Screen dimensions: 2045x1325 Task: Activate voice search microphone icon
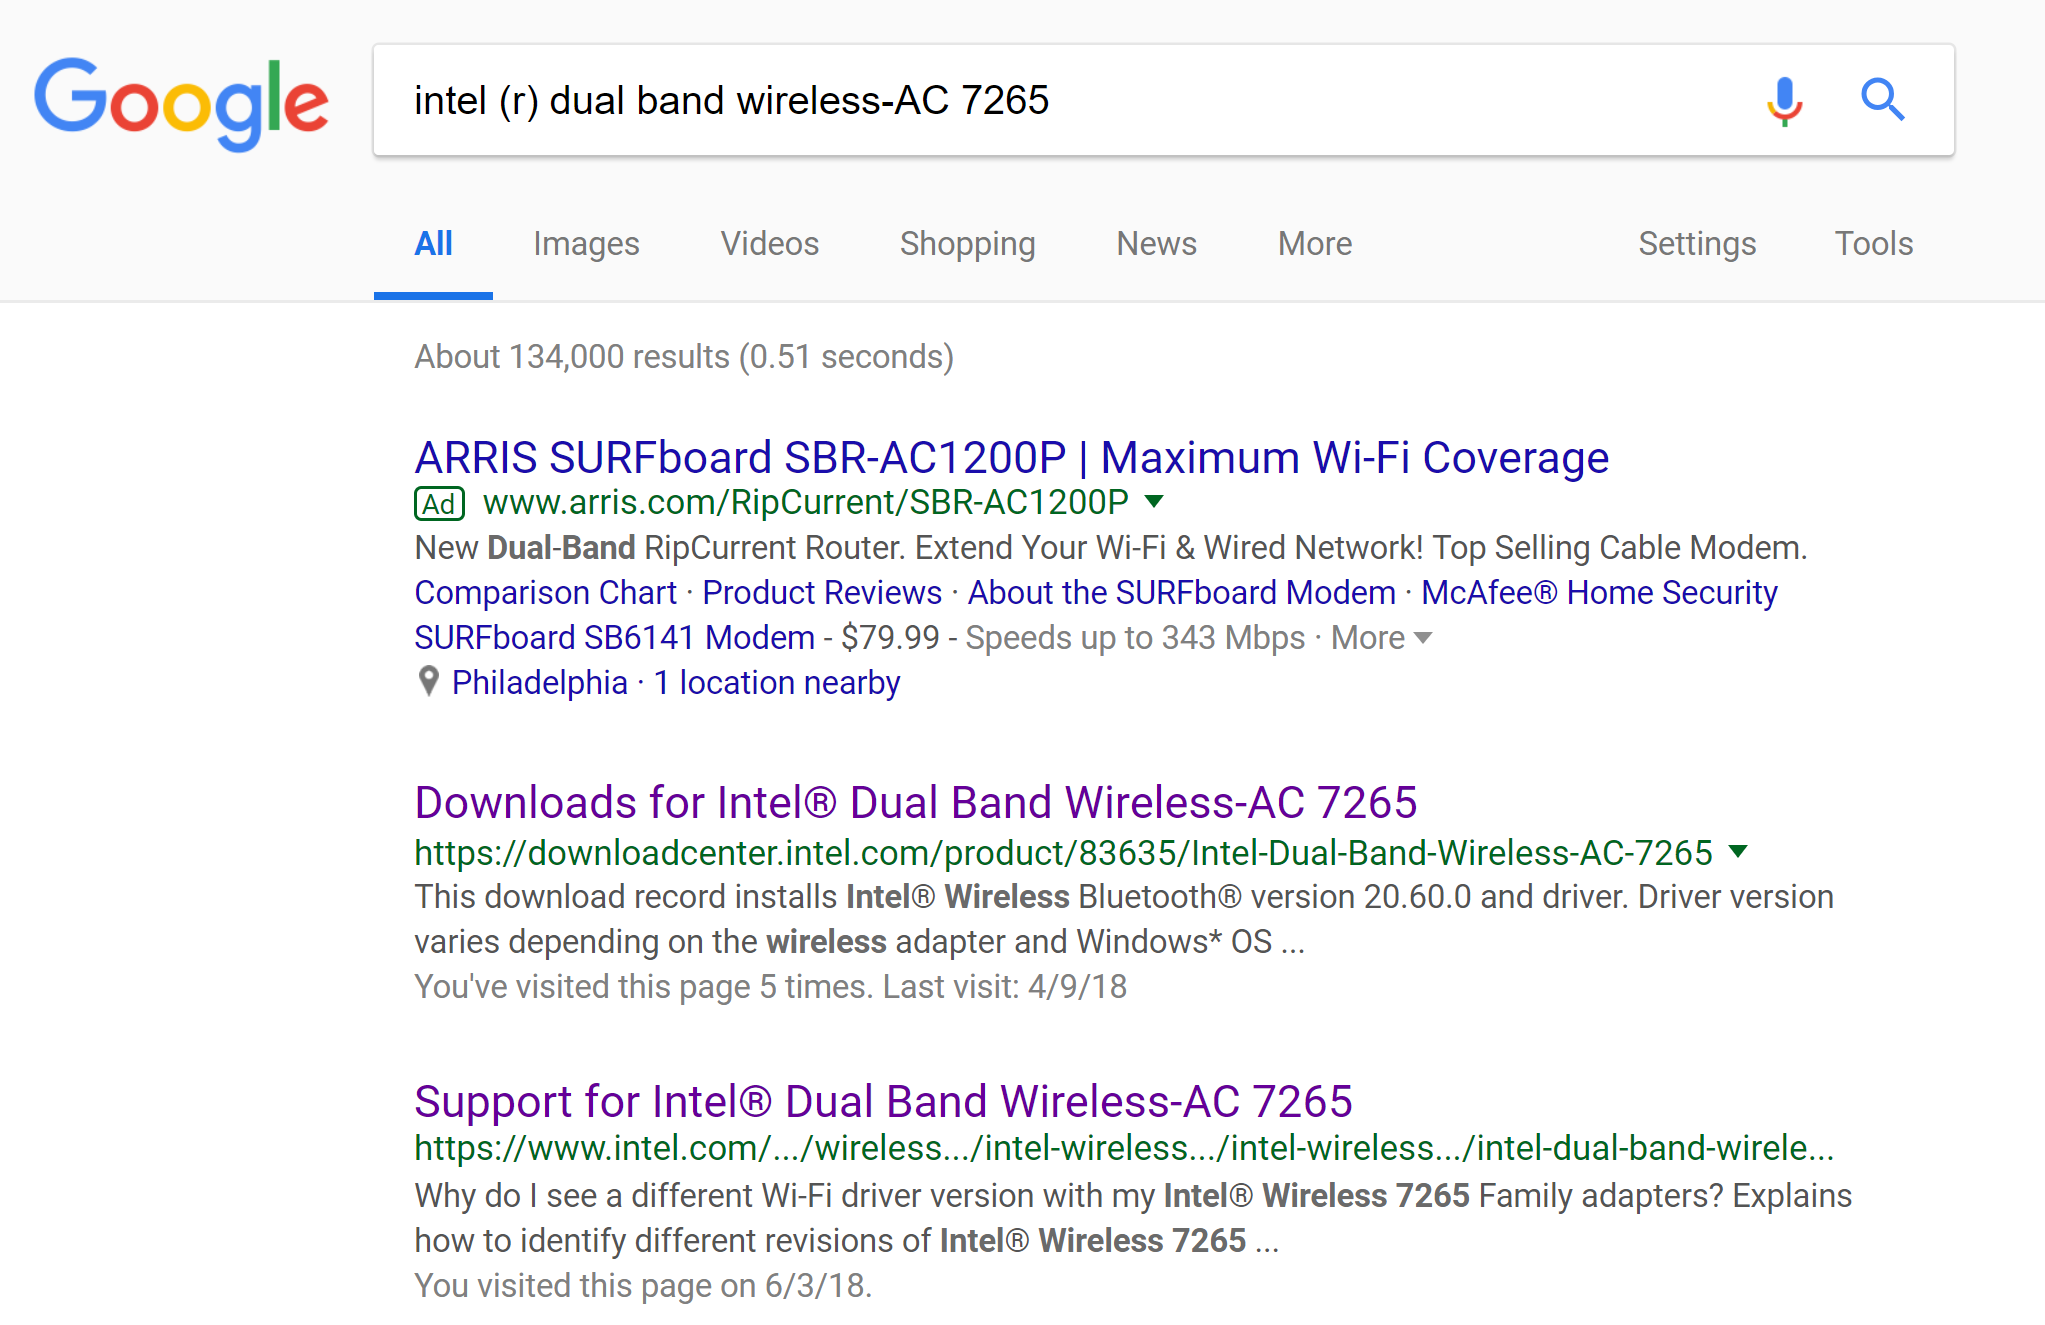1784,101
